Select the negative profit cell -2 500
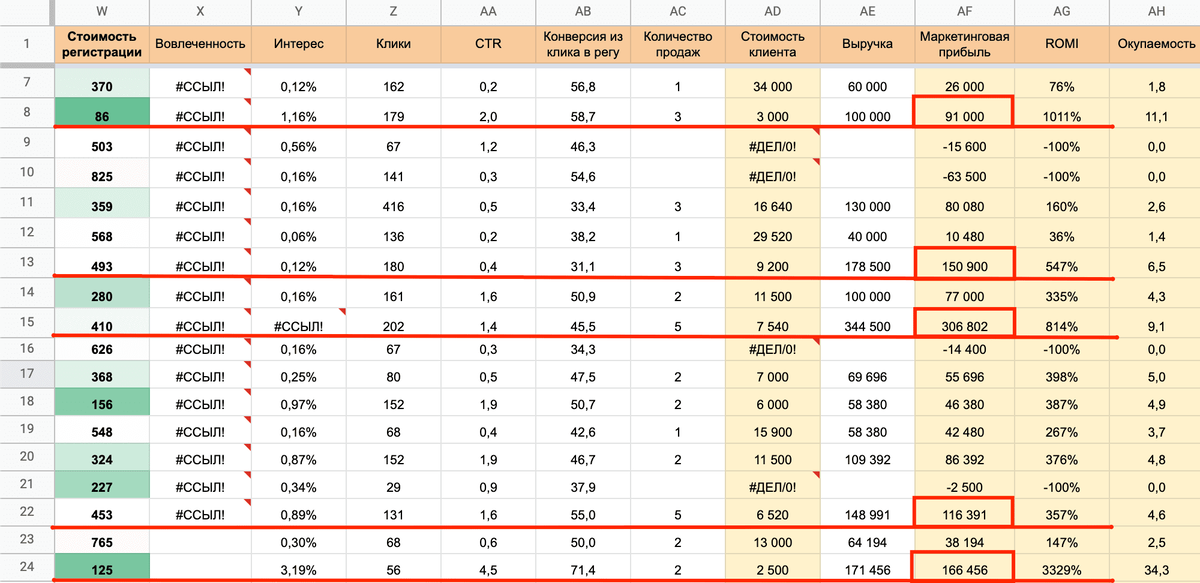The image size is (1200, 583). coord(964,486)
